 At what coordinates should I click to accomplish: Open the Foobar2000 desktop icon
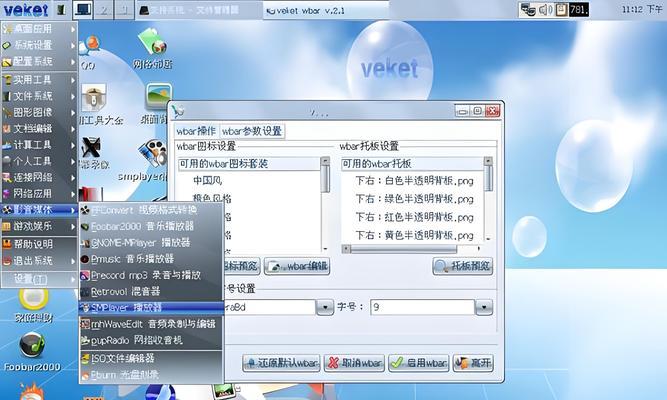32,351
